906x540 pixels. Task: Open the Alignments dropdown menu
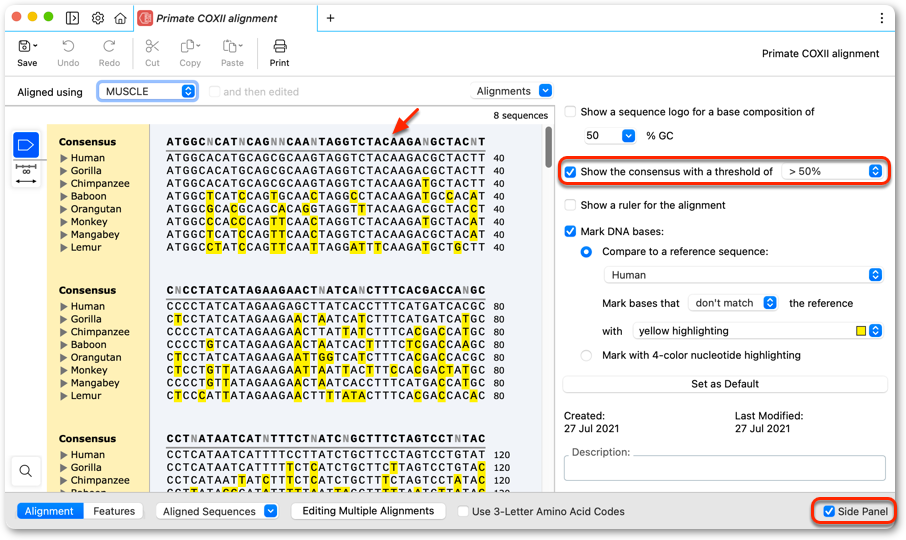[511, 91]
